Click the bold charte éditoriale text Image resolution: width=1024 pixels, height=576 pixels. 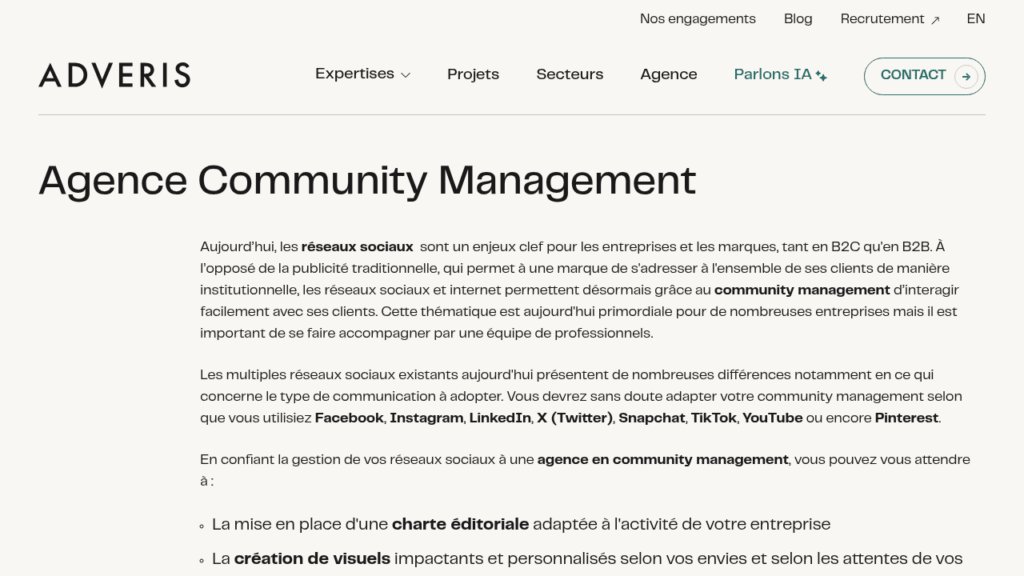point(460,524)
